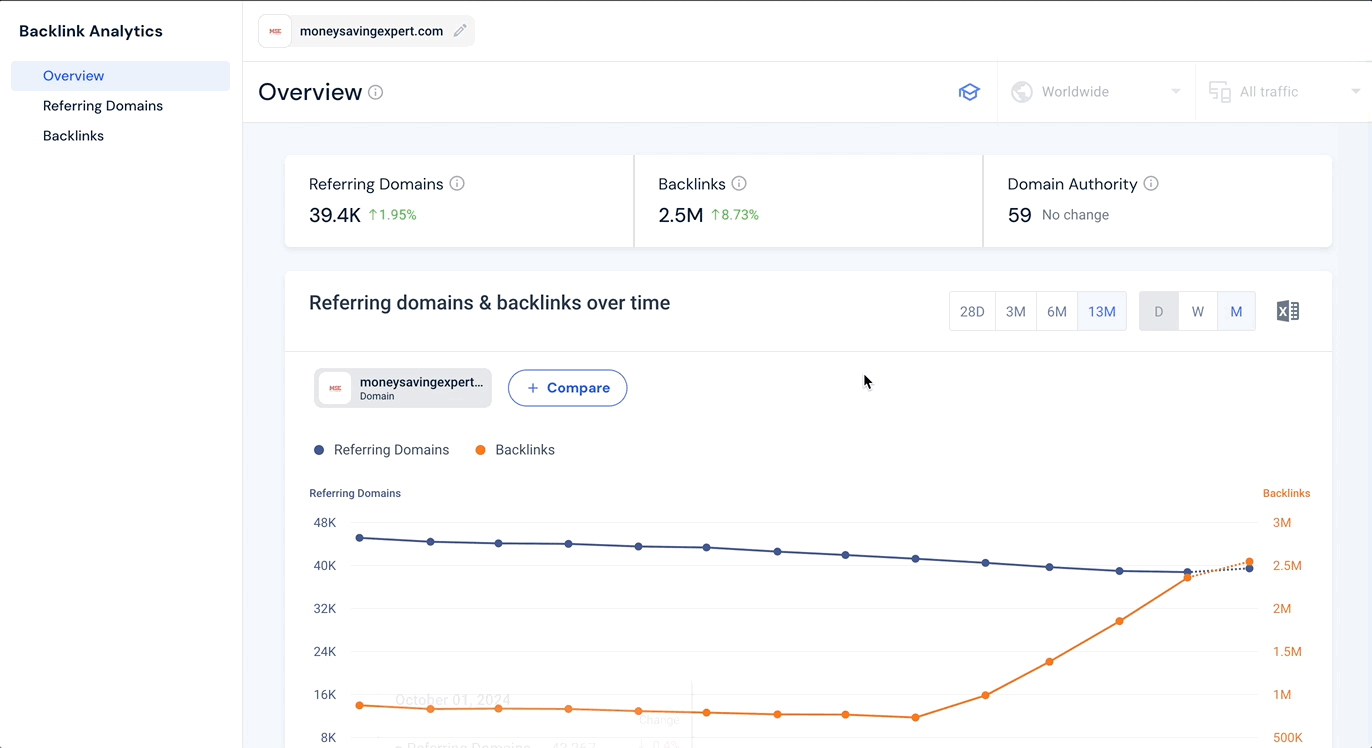1372x748 pixels.
Task: Export chart using the Excel icon
Action: pyautogui.click(x=1288, y=311)
